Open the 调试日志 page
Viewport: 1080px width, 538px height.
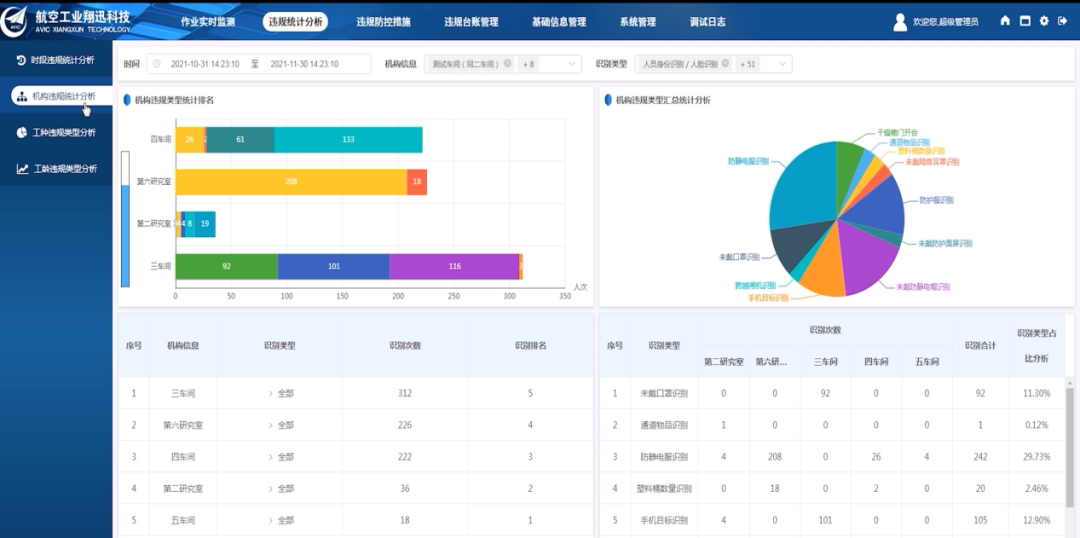pos(708,21)
